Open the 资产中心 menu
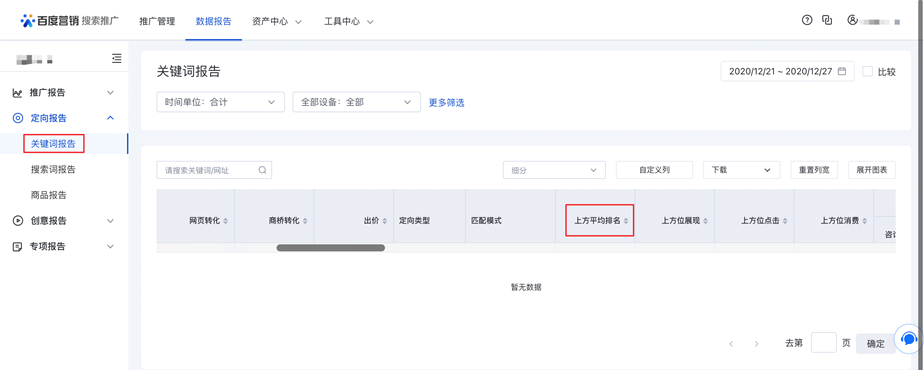The image size is (924, 370). 276,21
